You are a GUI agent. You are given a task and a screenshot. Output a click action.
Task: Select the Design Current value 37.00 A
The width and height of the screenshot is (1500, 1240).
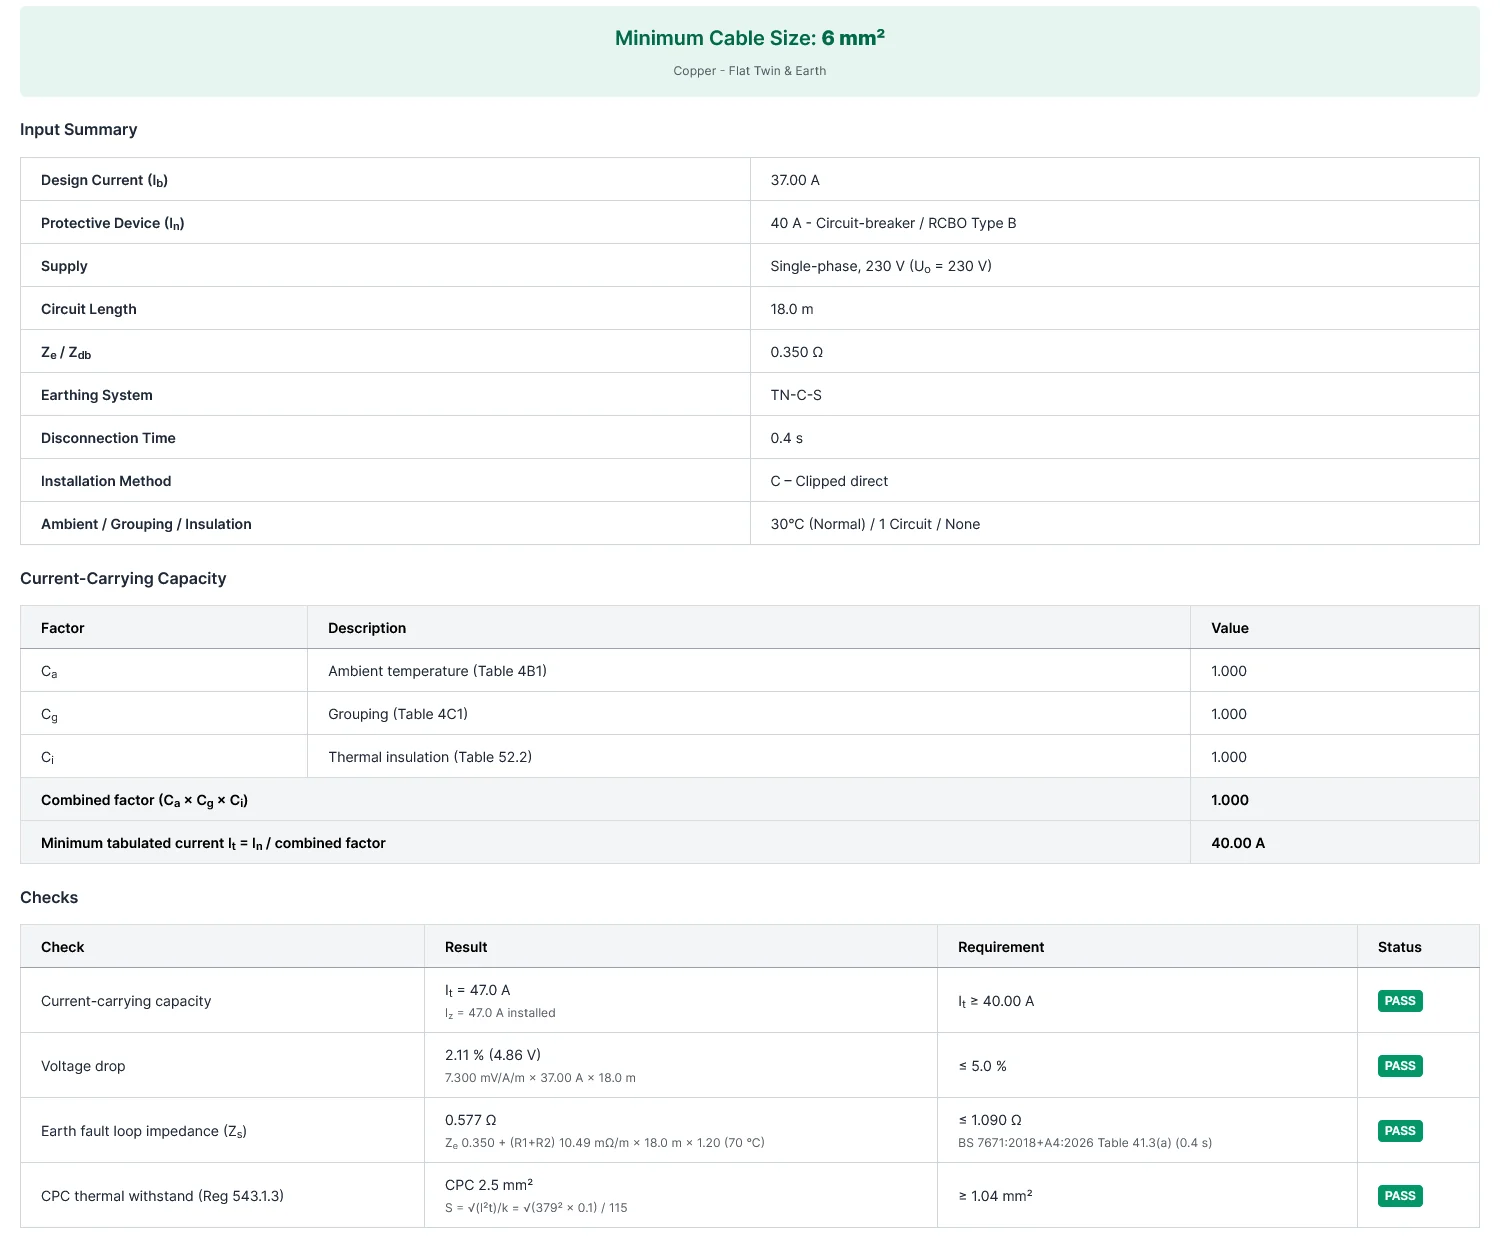tap(795, 180)
